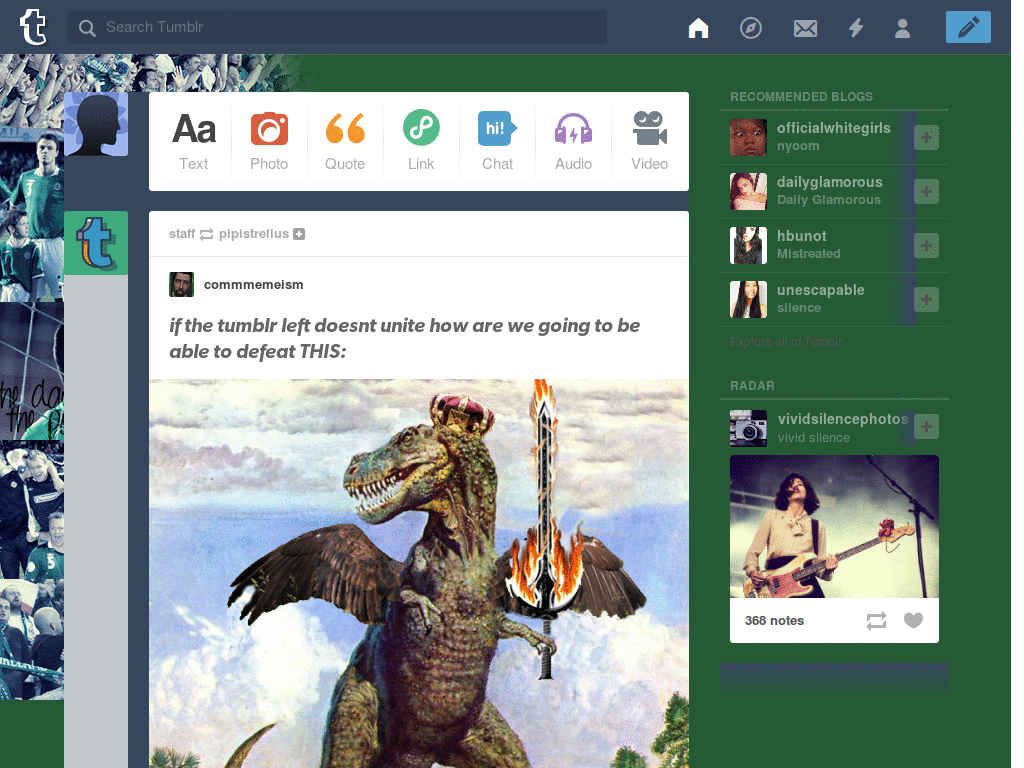Open hbunot recommended blog
Viewport: 1024px width, 768px height.
[801, 236]
